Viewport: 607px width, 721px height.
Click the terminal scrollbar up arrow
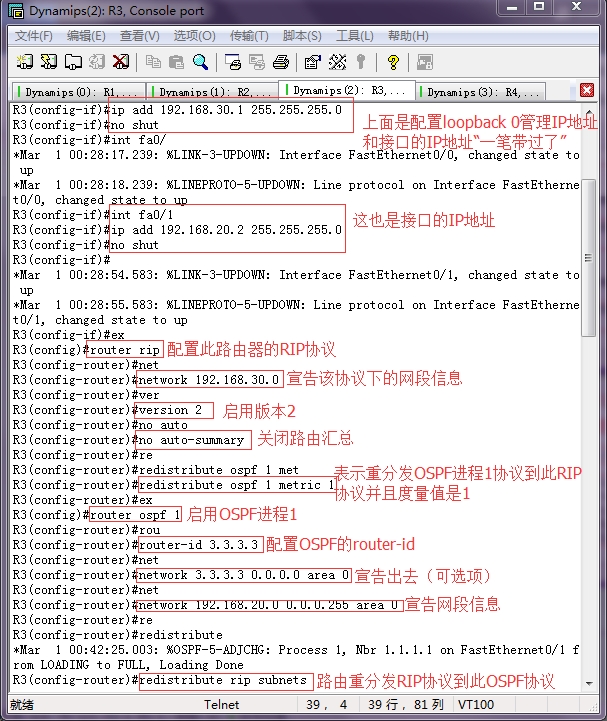(x=589, y=112)
